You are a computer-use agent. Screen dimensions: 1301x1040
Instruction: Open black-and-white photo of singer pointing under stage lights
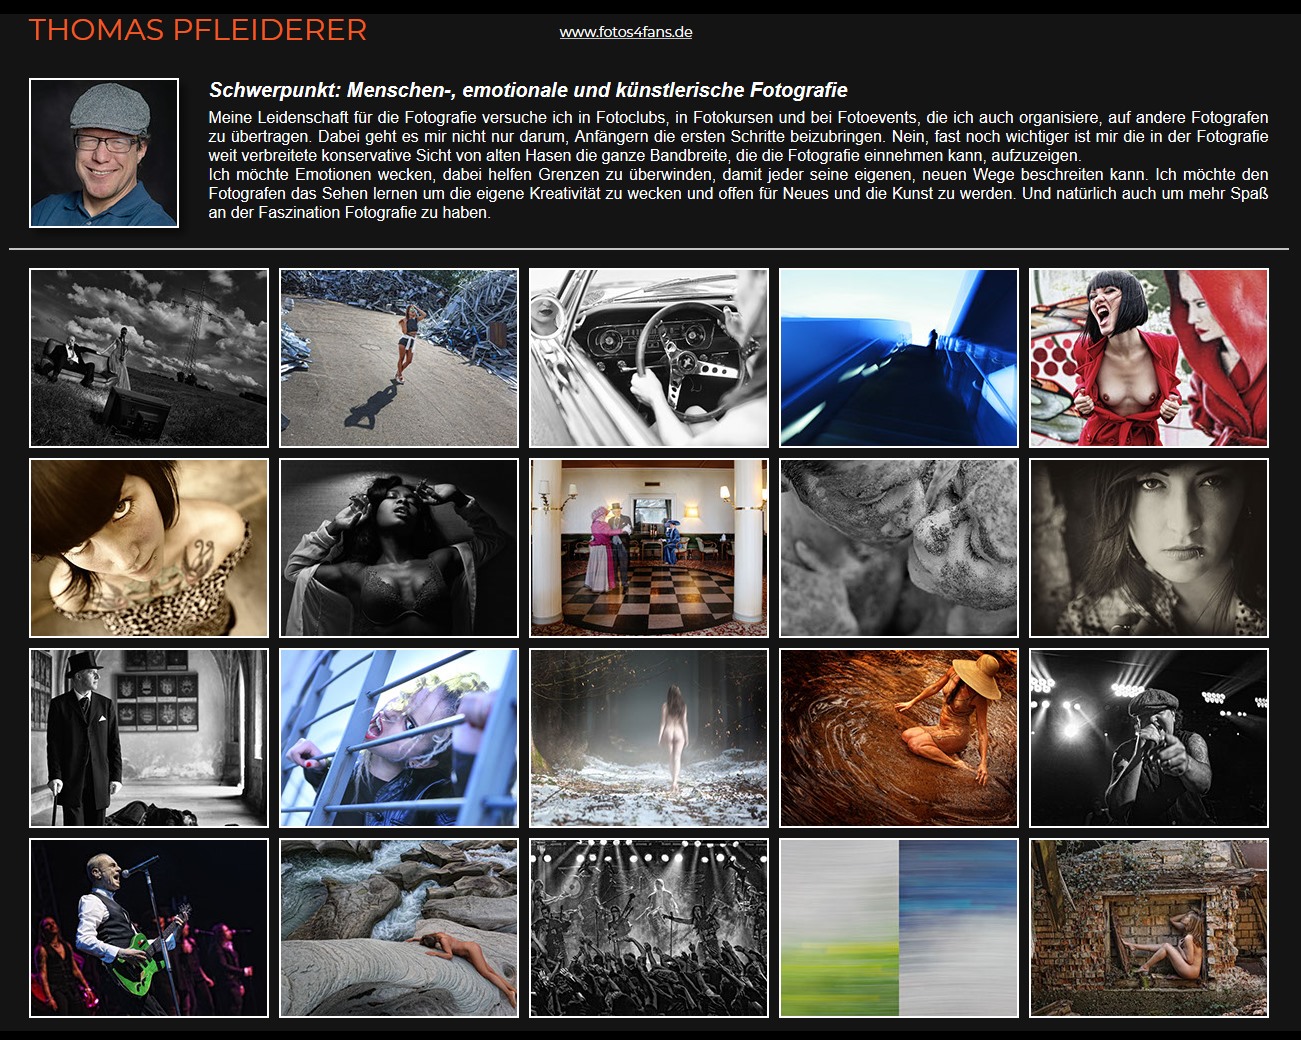[x=1149, y=738]
